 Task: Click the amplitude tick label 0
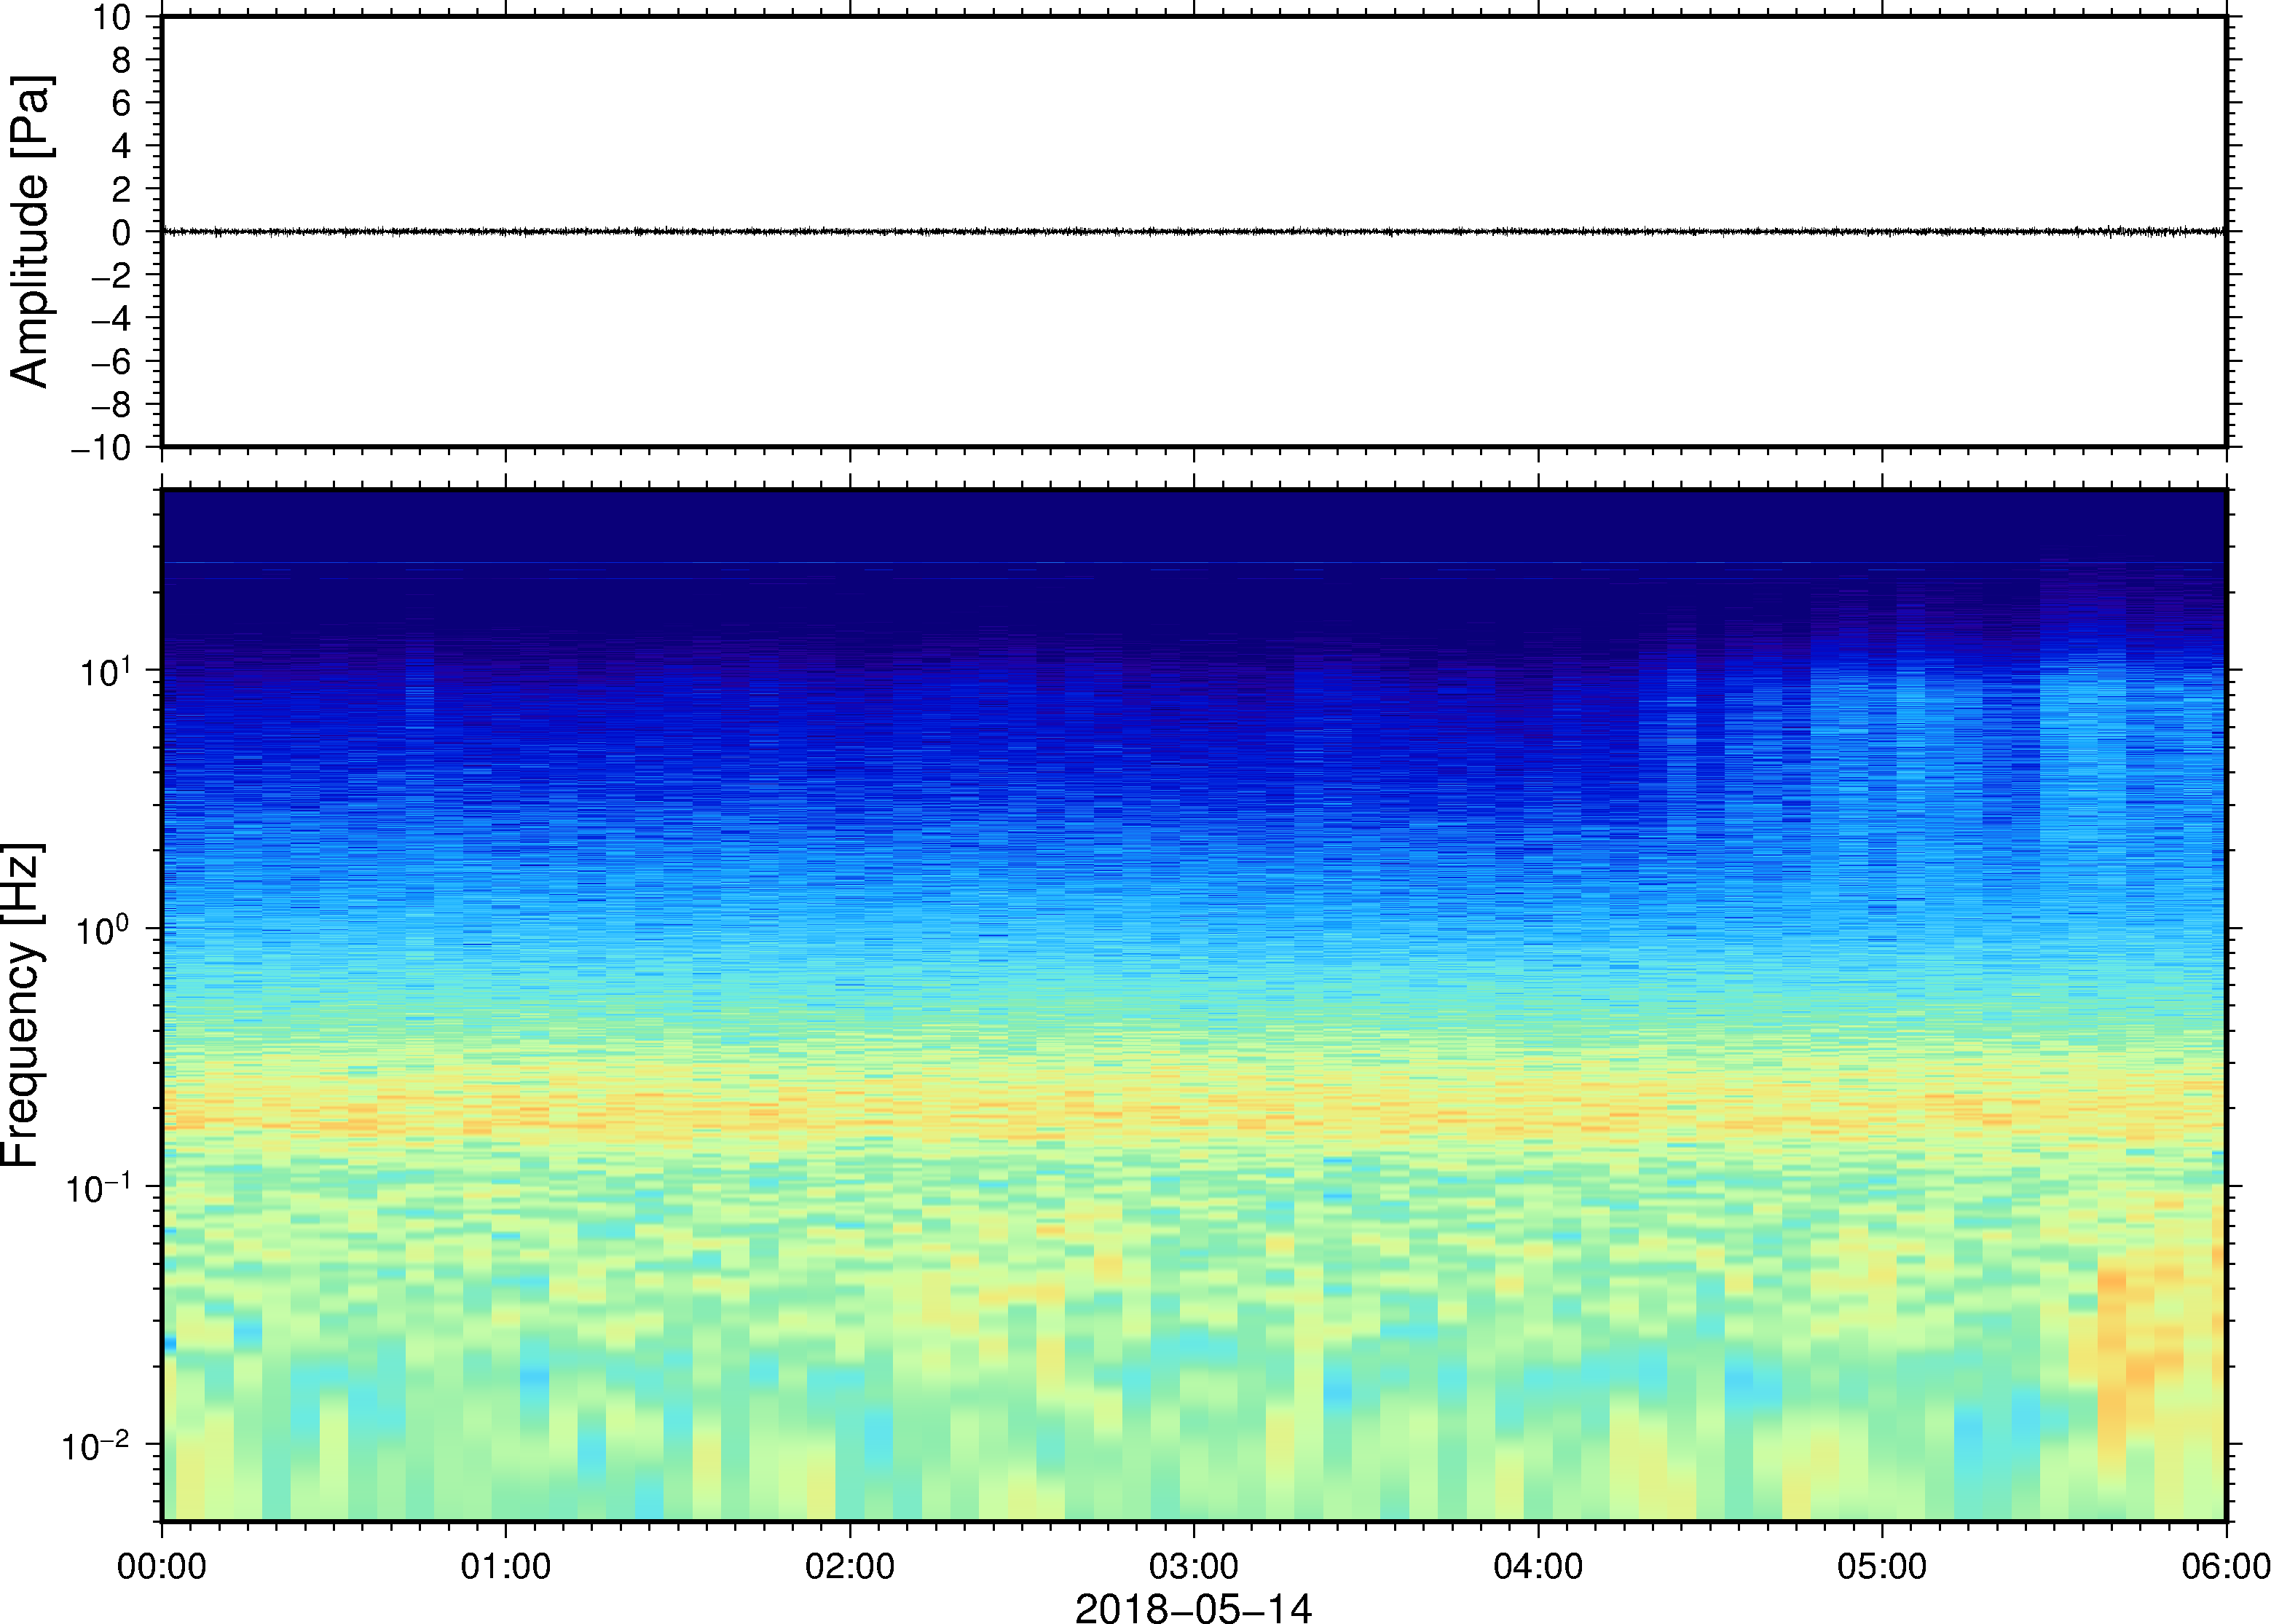pyautogui.click(x=121, y=232)
